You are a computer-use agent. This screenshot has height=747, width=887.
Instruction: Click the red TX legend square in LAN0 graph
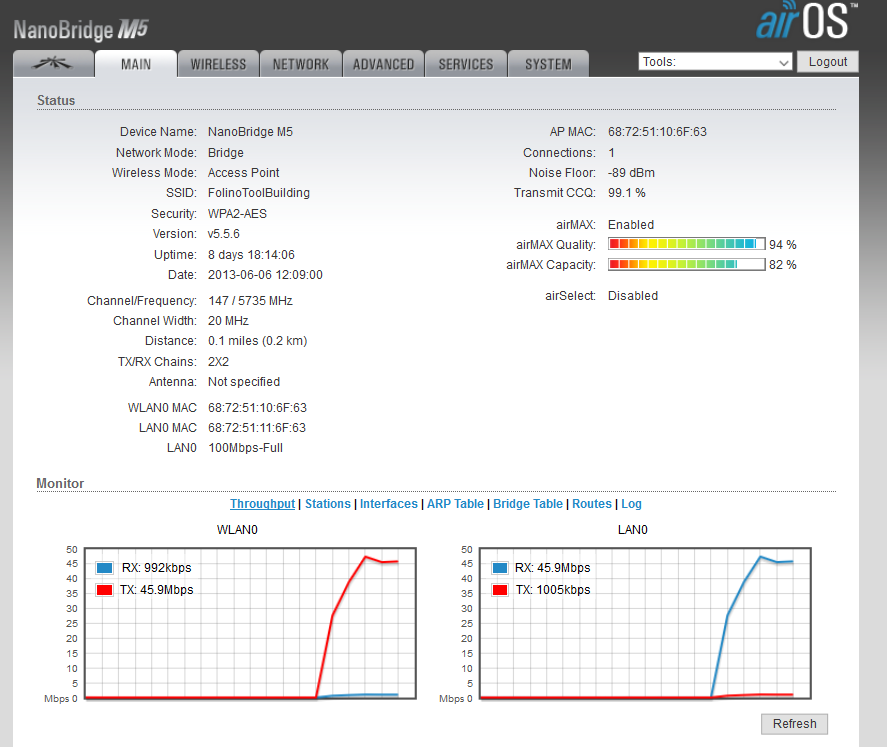[x=497, y=590]
